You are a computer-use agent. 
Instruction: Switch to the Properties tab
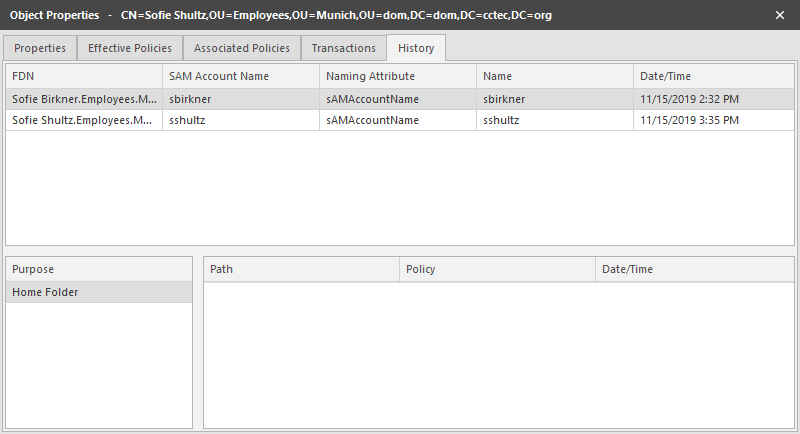40,48
